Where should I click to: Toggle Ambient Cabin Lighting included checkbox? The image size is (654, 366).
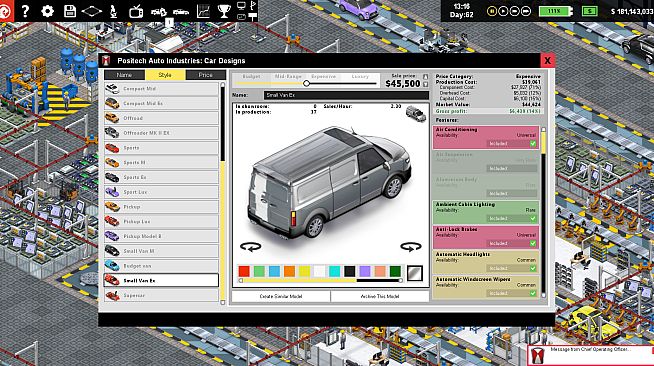coord(533,218)
